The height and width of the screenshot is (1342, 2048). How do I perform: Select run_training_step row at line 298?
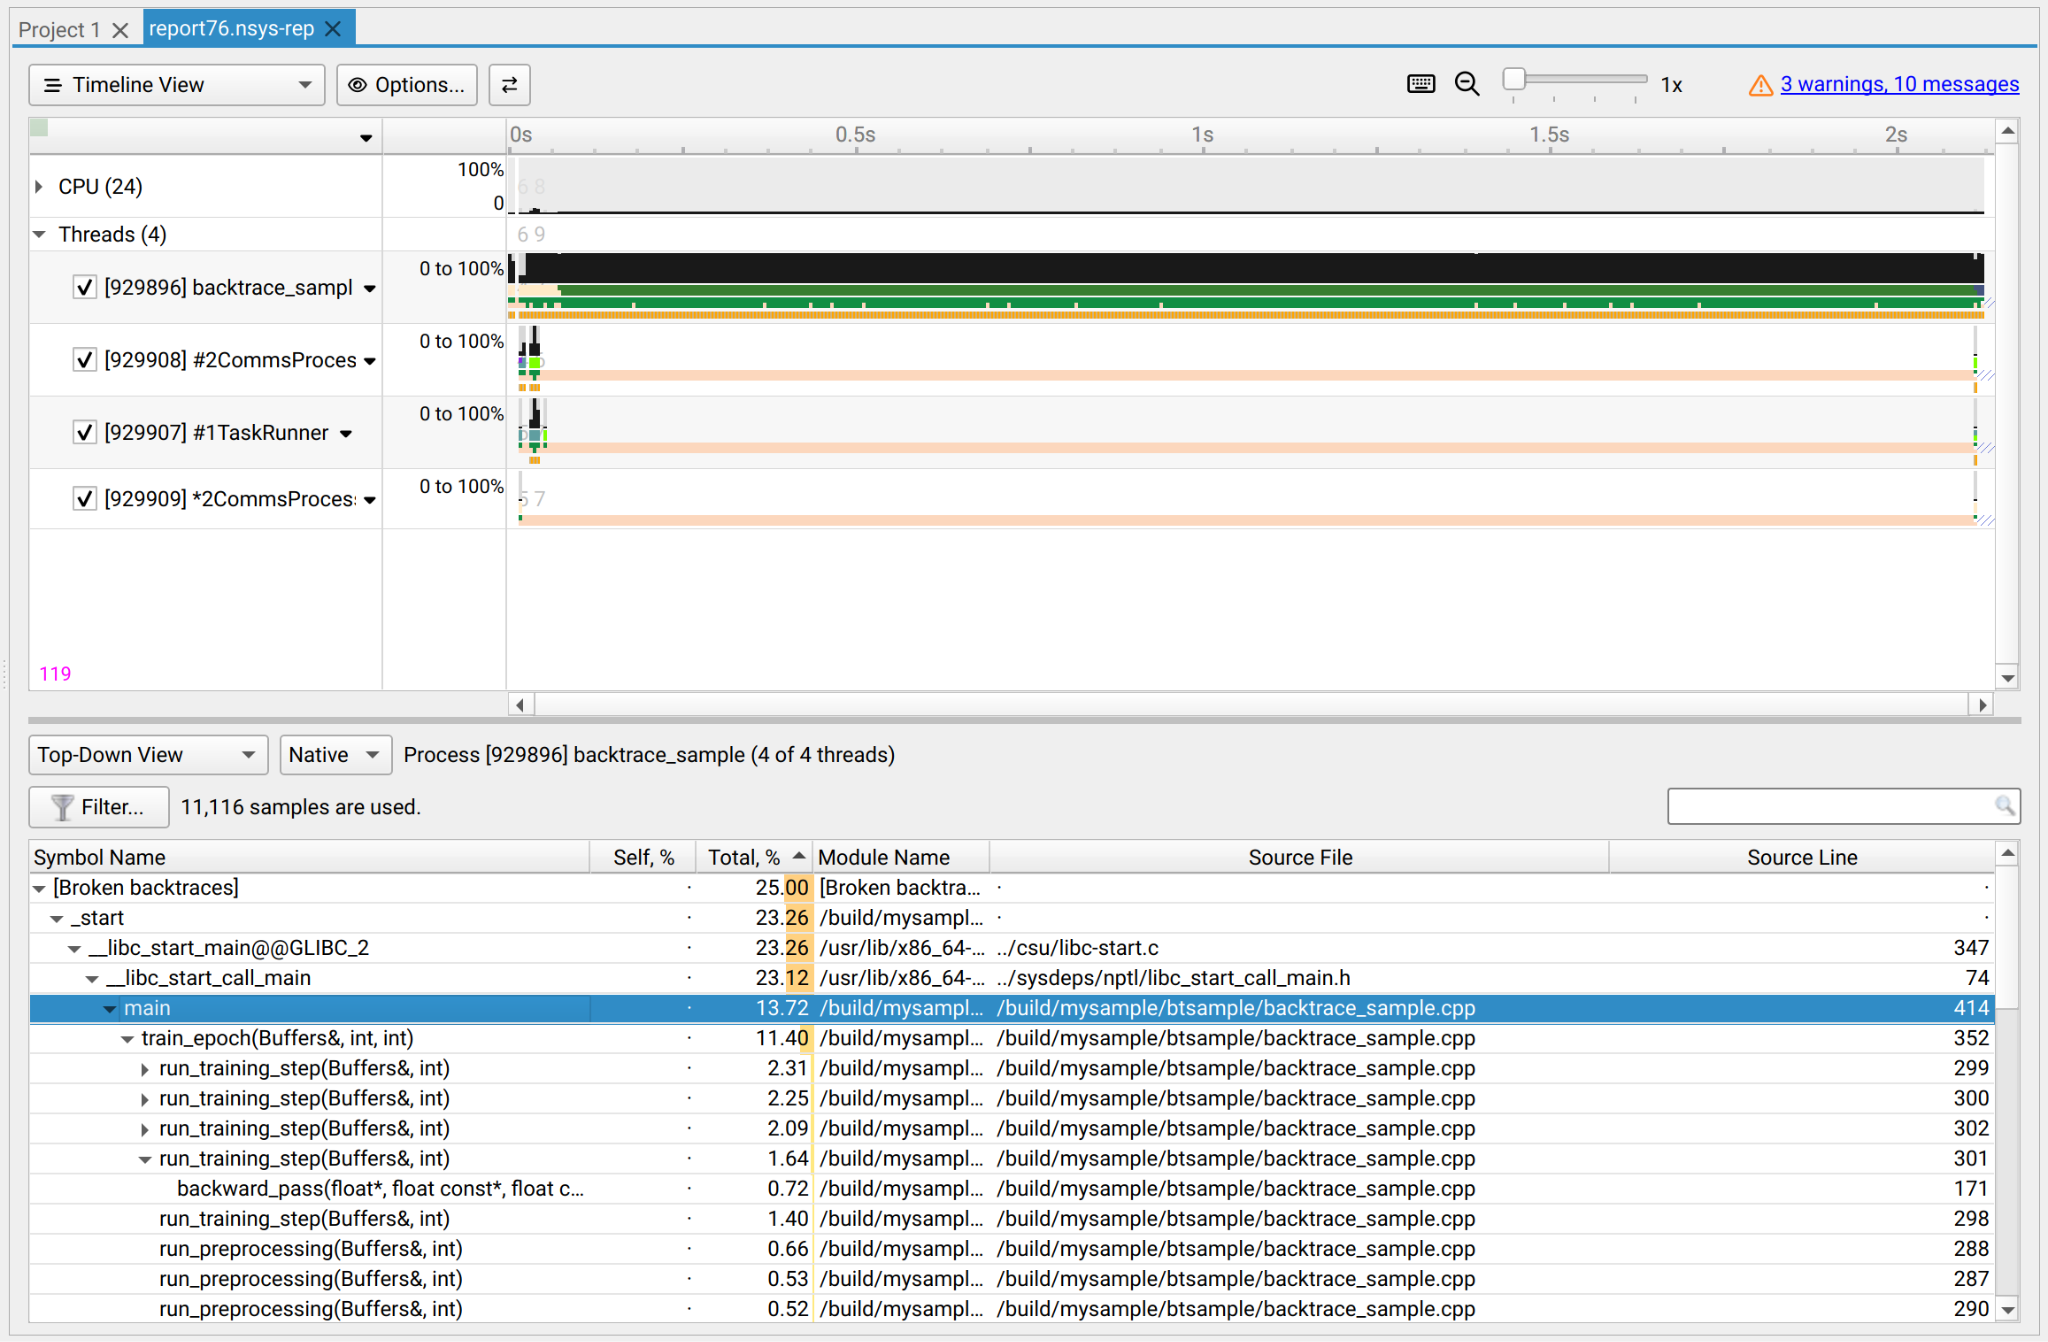click(1012, 1219)
